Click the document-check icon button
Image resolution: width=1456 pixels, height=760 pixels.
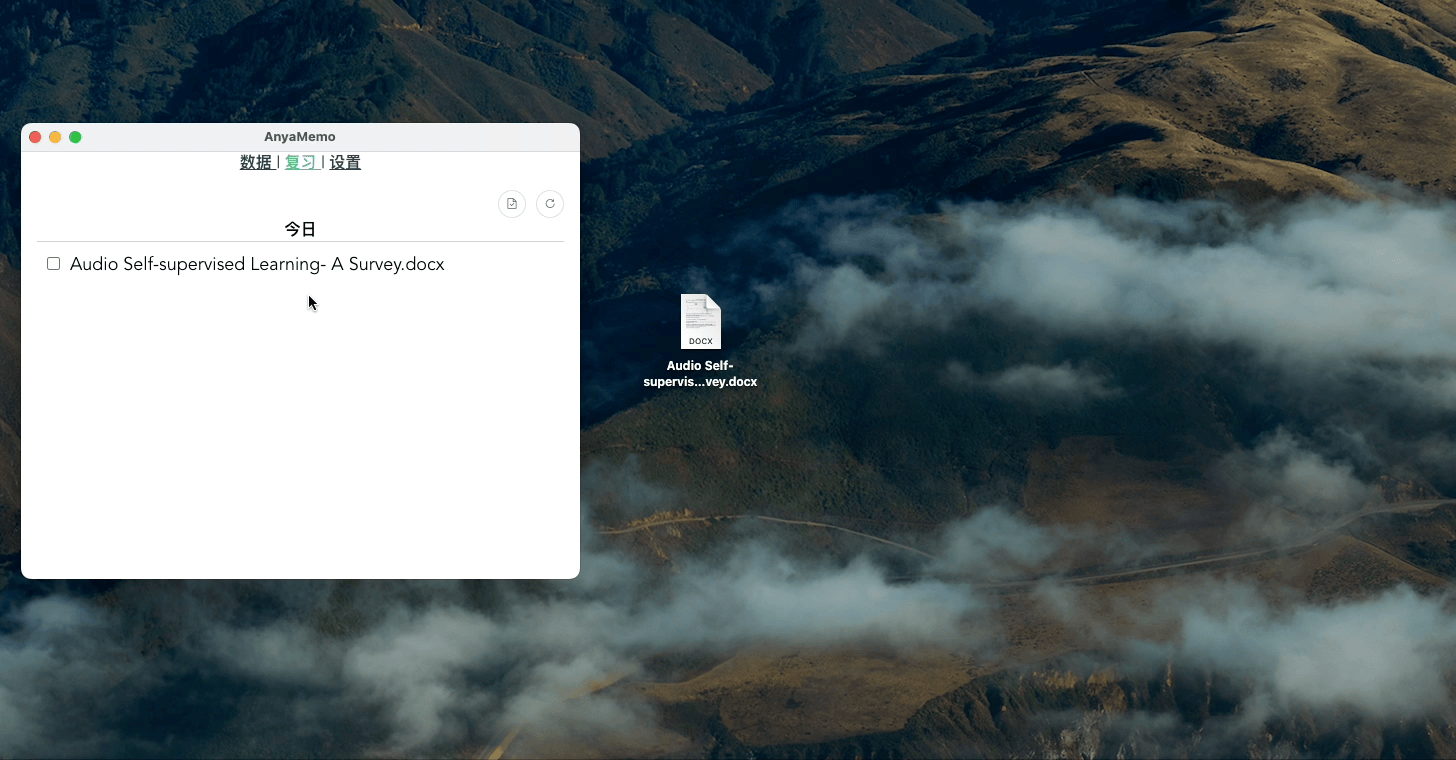point(512,204)
